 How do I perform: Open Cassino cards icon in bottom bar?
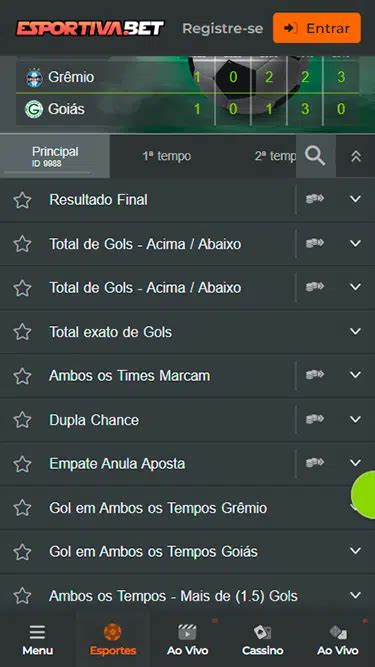click(262, 632)
